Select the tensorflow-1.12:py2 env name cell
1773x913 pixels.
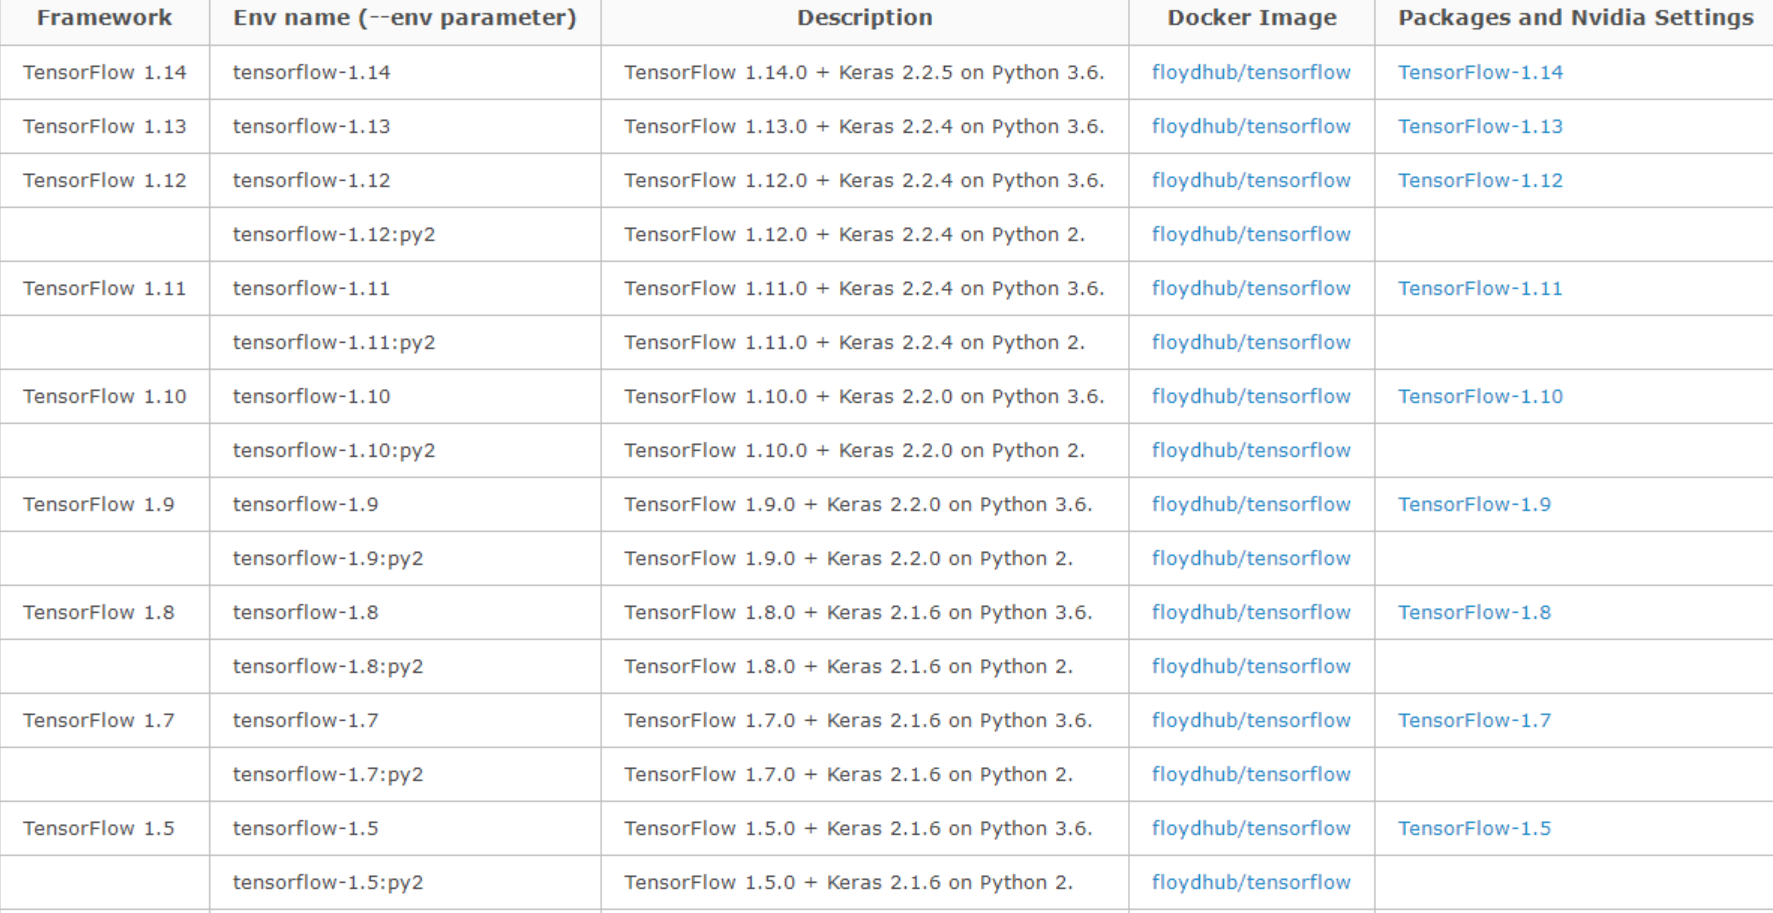[x=405, y=234]
